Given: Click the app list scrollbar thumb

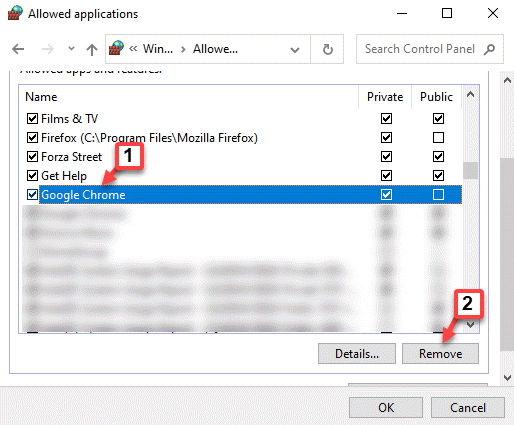Looking at the screenshot, I should [x=470, y=170].
